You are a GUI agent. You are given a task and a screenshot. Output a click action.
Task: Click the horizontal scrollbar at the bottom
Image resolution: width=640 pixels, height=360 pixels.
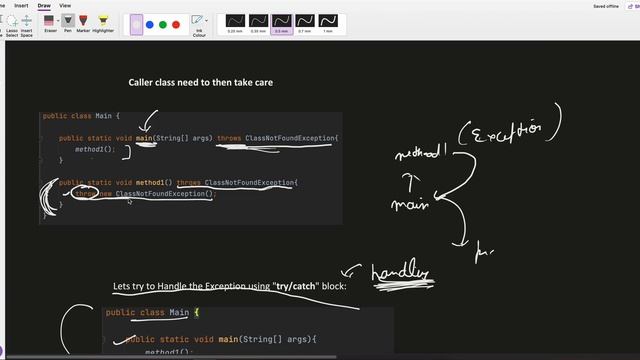[171, 357]
